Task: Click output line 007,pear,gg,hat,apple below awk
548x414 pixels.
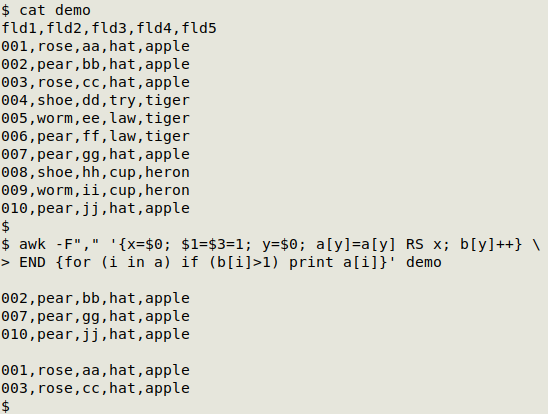Action: pos(95,316)
